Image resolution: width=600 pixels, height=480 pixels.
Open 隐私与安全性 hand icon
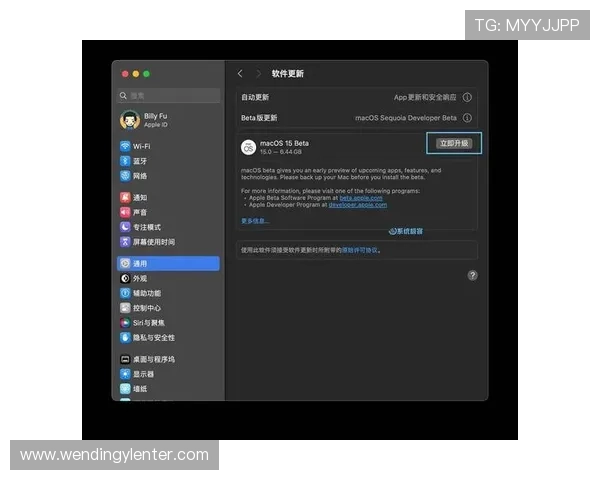click(x=125, y=338)
